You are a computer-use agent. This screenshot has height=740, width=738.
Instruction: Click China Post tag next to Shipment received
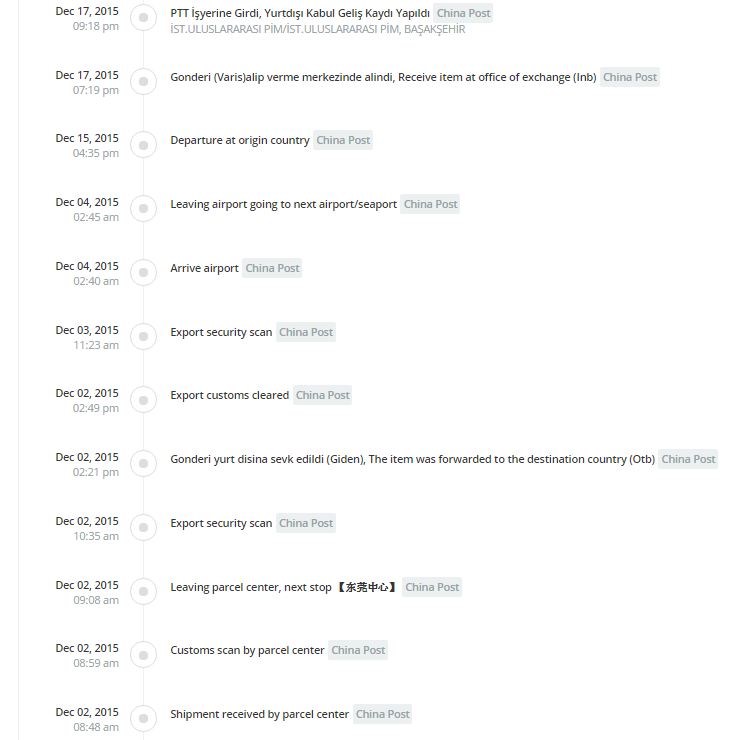point(382,714)
